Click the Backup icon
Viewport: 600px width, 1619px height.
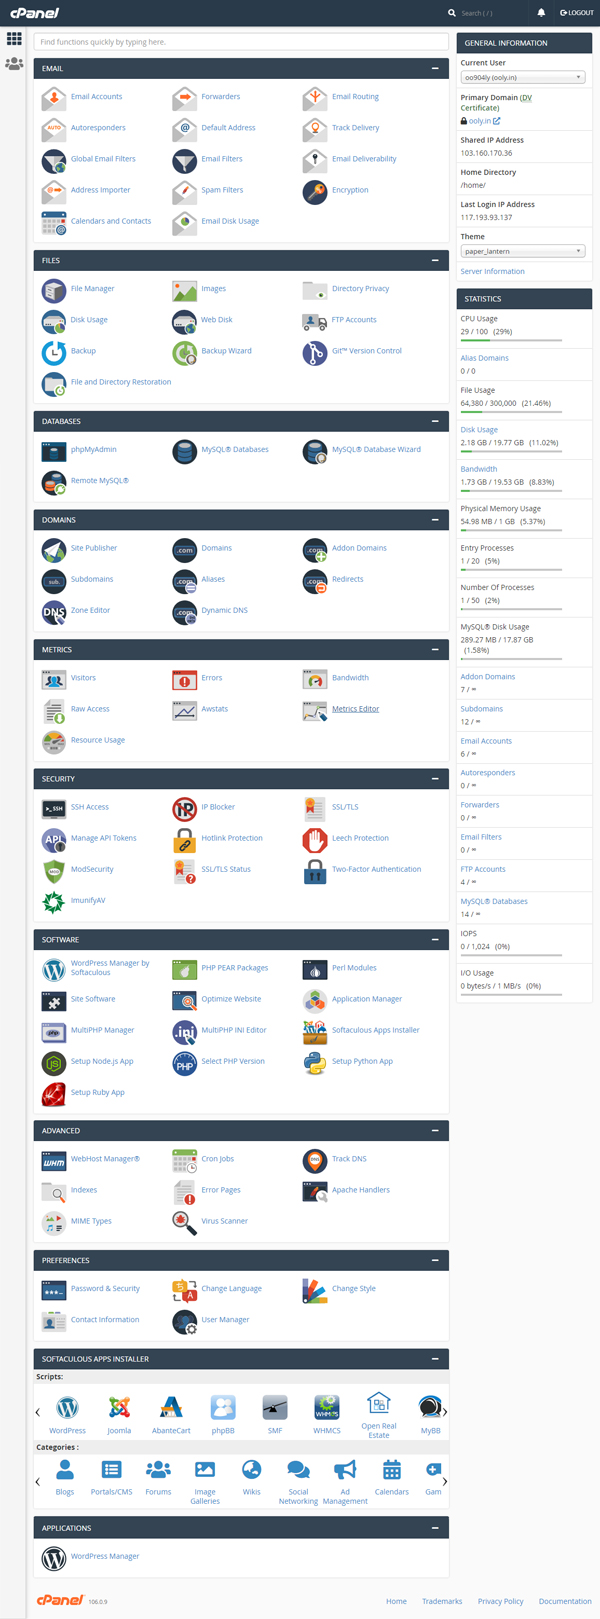click(x=54, y=351)
